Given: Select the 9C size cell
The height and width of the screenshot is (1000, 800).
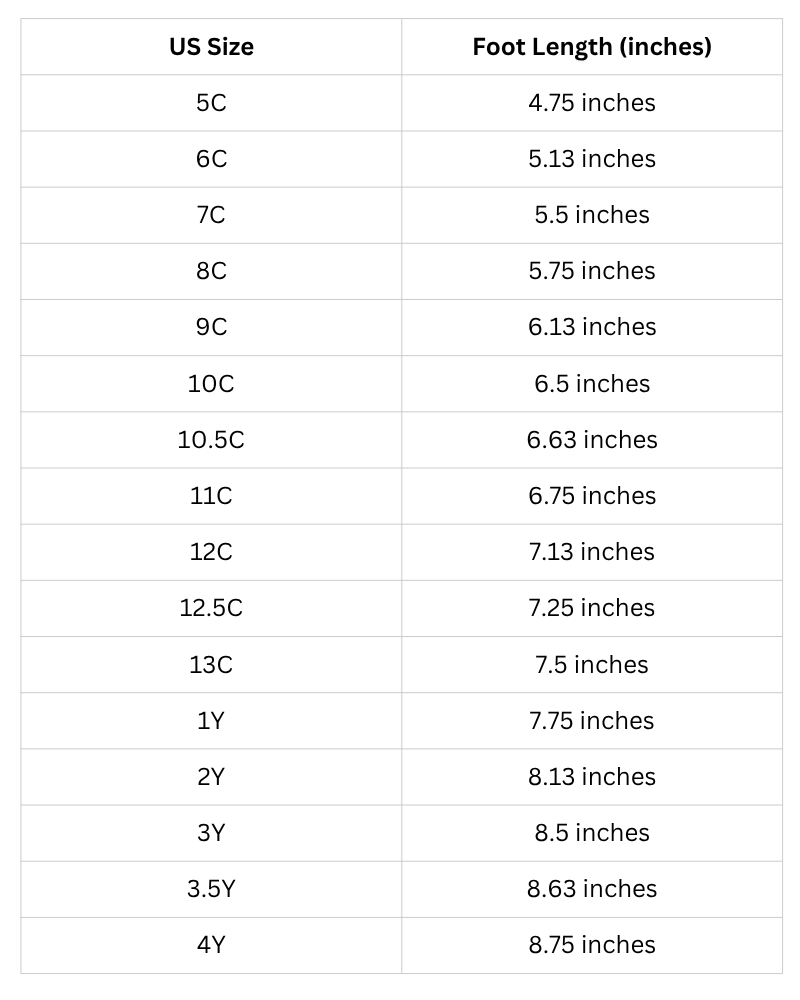Looking at the screenshot, I should tap(211, 327).
